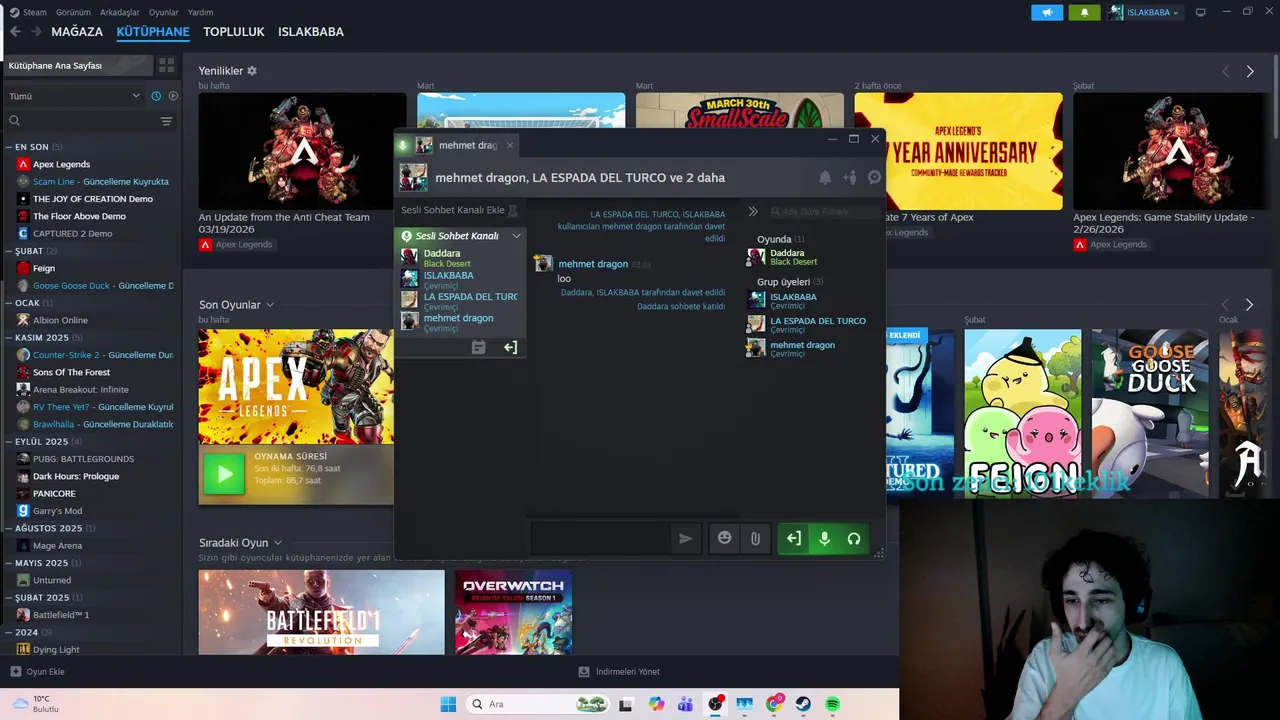Image resolution: width=1280 pixels, height=720 pixels.
Task: Click İndirmeleri Yönet
Action: (619, 672)
